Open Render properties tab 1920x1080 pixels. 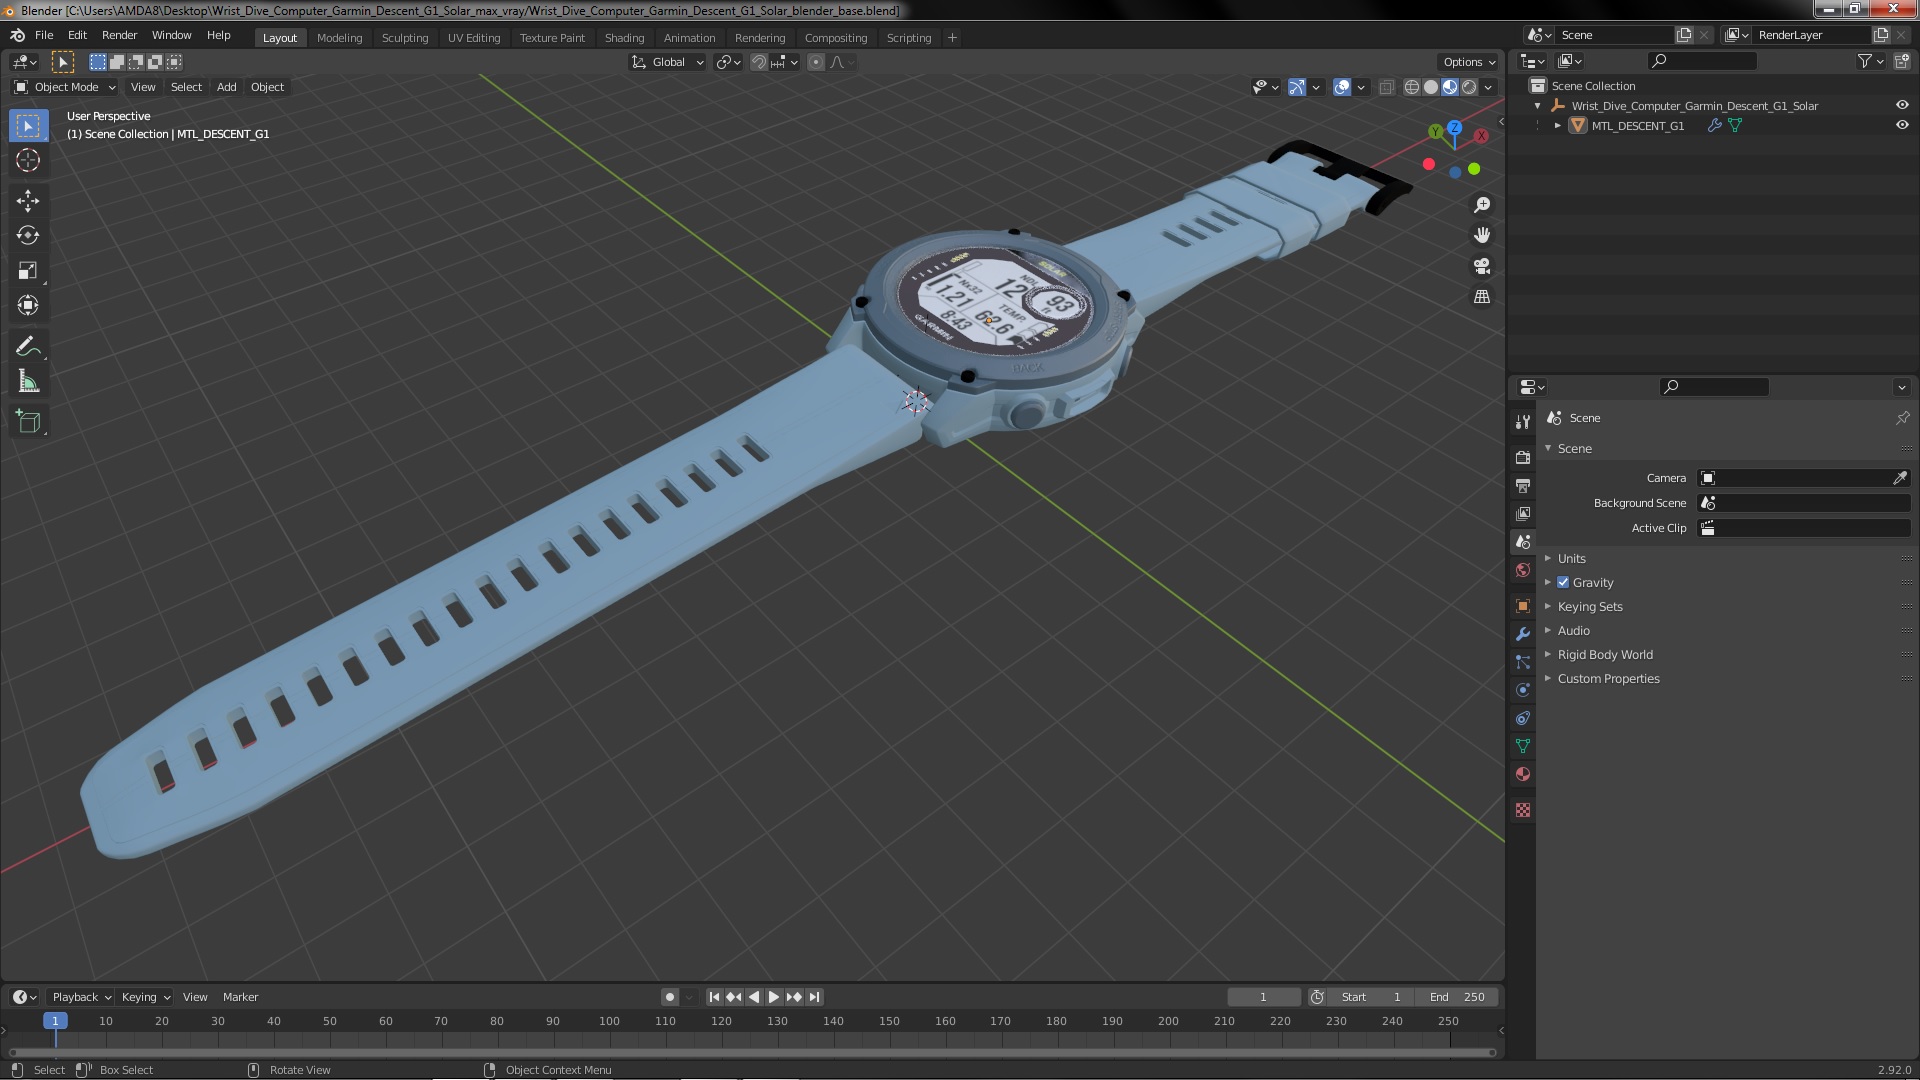coord(1523,457)
